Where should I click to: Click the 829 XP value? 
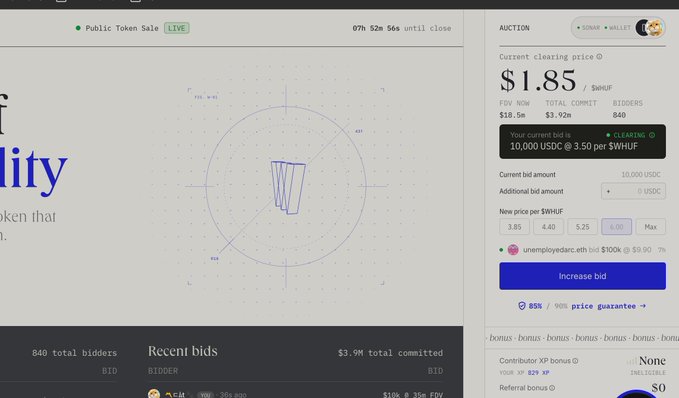click(538, 372)
